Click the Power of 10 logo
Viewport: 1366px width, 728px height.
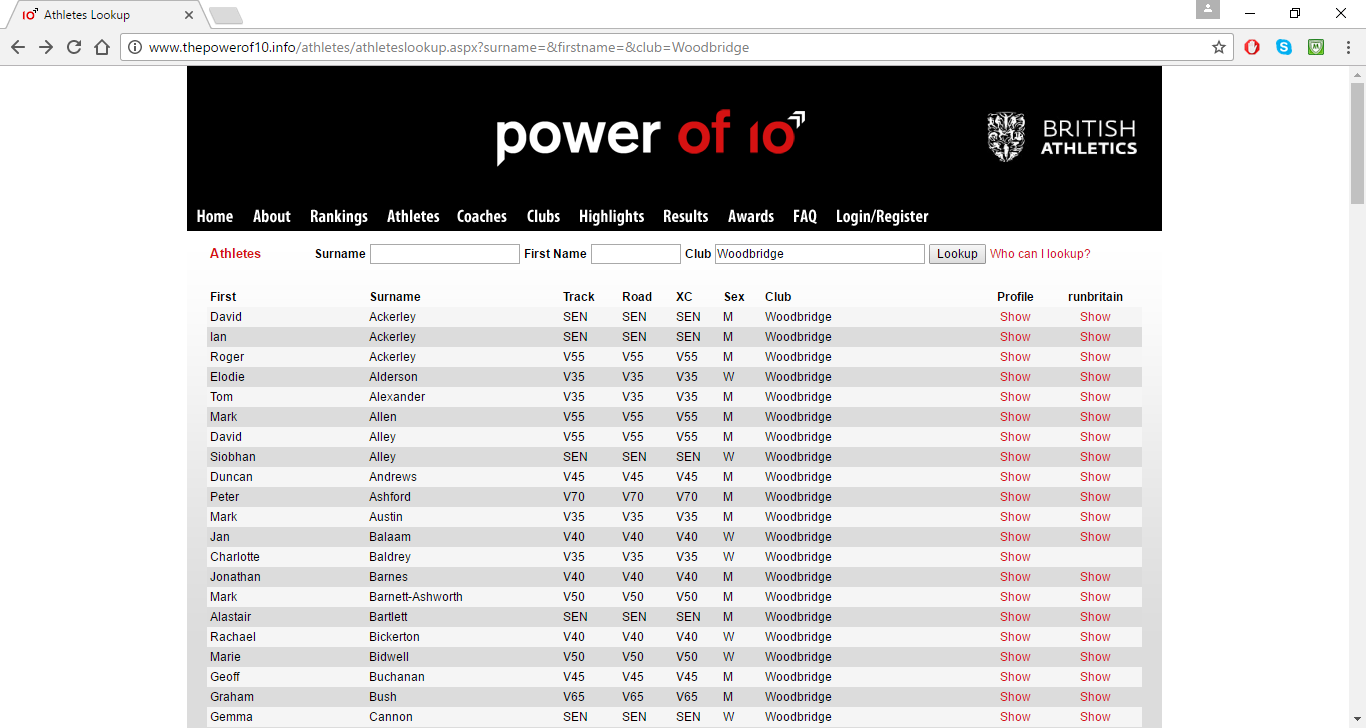[650, 136]
